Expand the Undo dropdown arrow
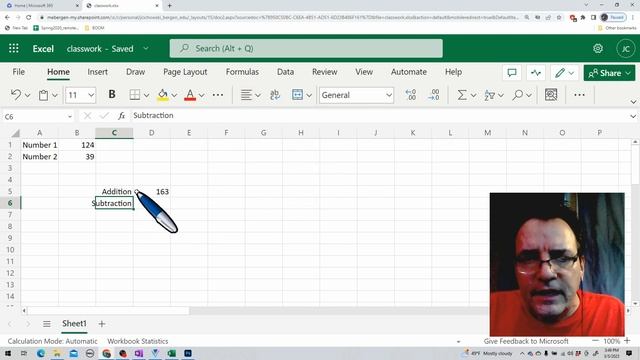 coord(27,96)
